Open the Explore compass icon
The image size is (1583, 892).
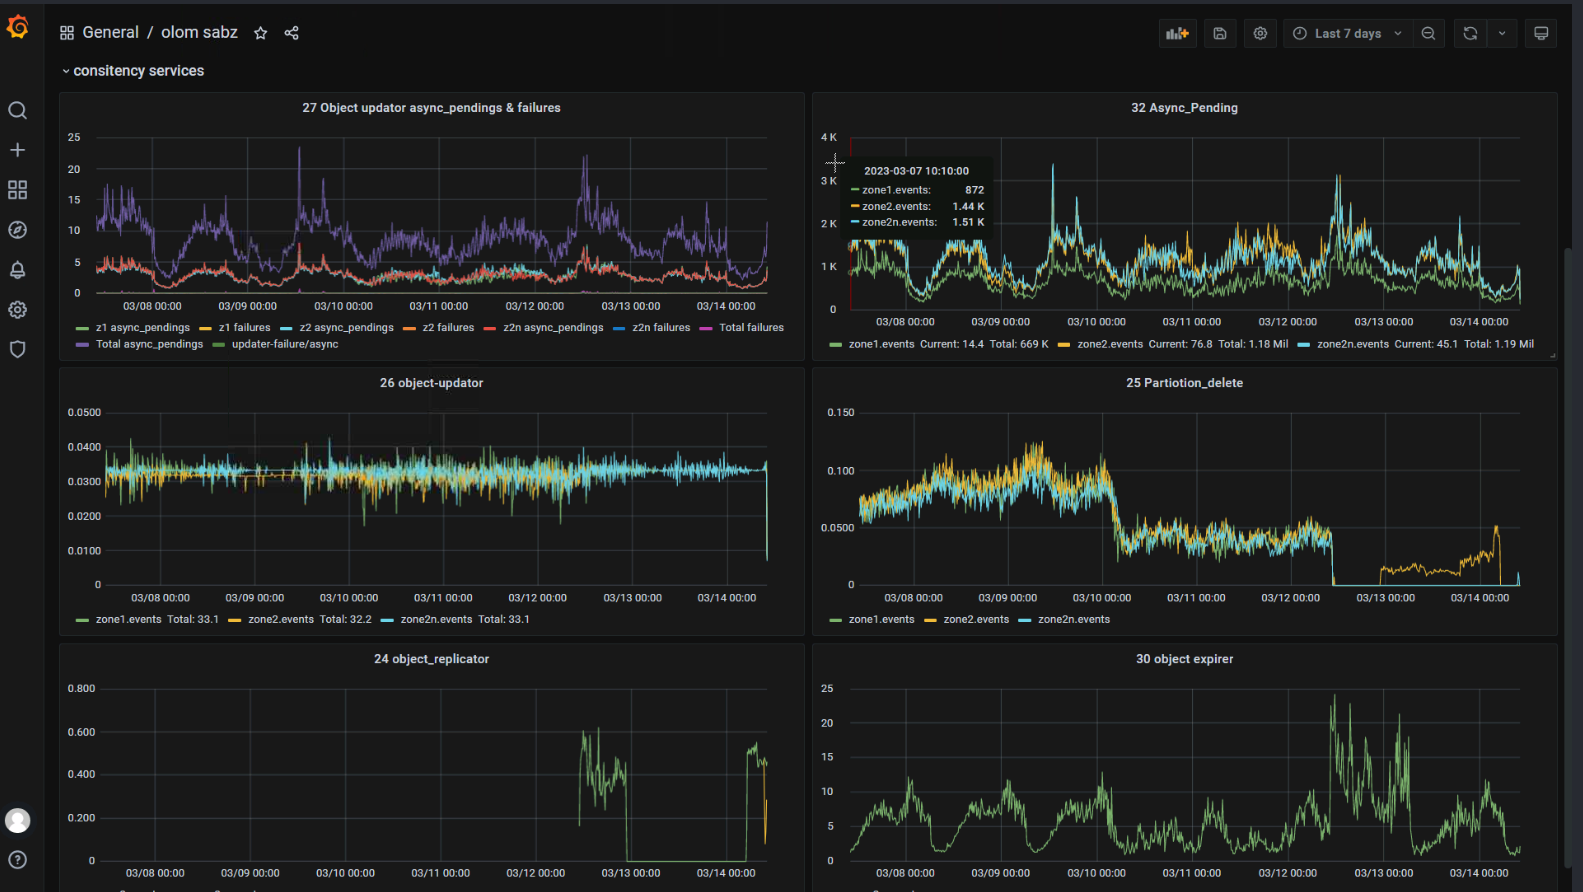17,230
